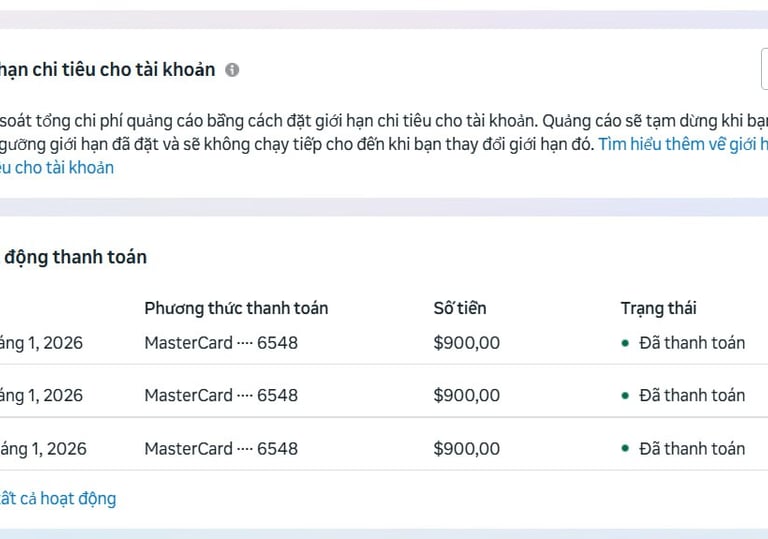Select the date in the first payment row
Screen dimensions: 768x539
41,343
